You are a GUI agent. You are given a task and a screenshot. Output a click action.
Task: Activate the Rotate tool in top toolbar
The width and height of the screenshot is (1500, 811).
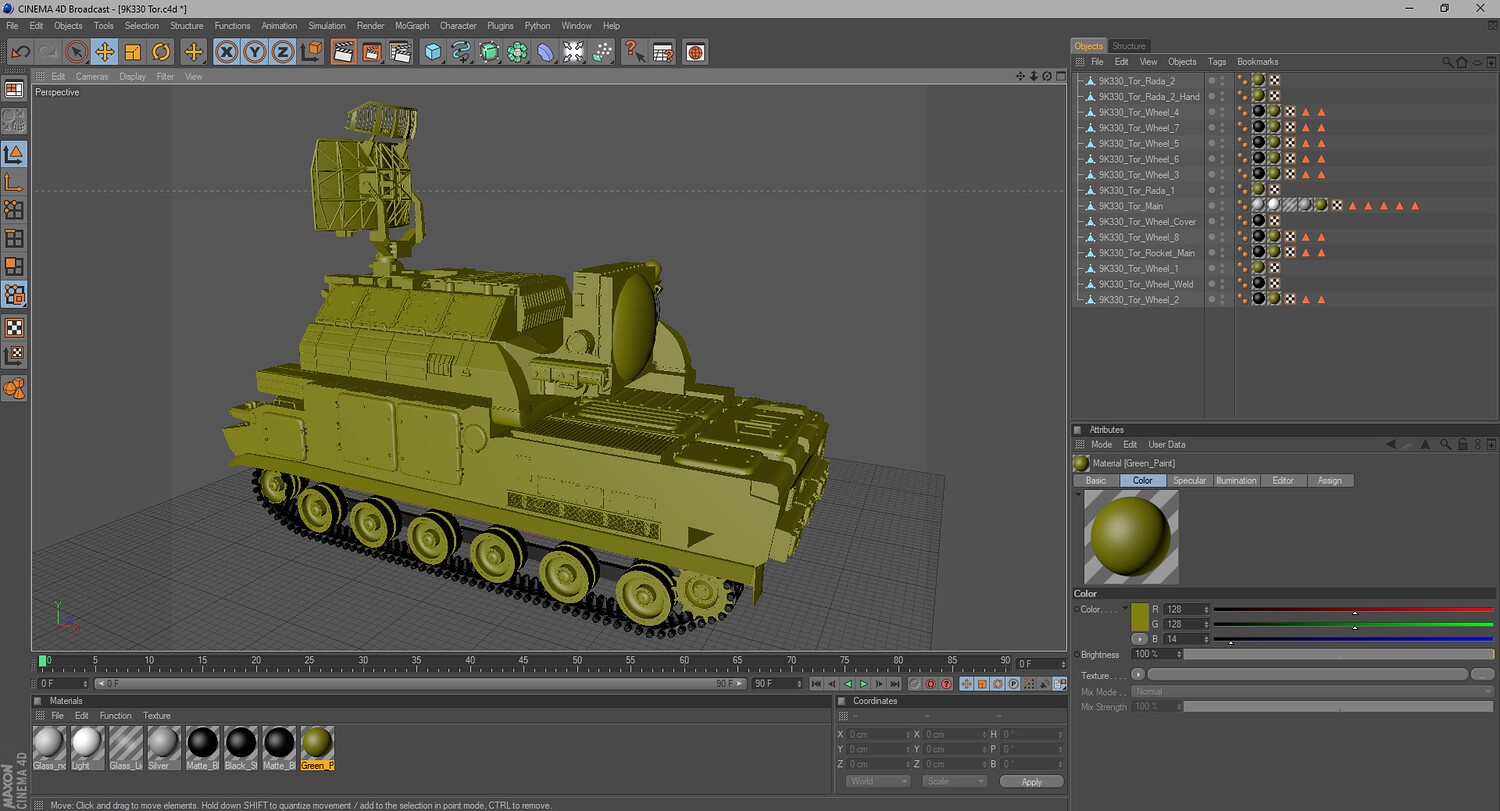[x=161, y=52]
